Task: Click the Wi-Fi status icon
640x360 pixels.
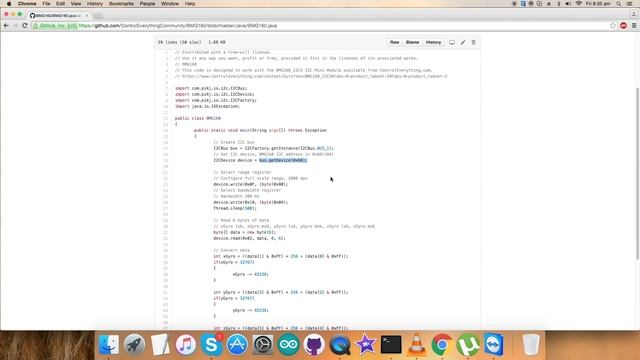Action: (578, 4)
